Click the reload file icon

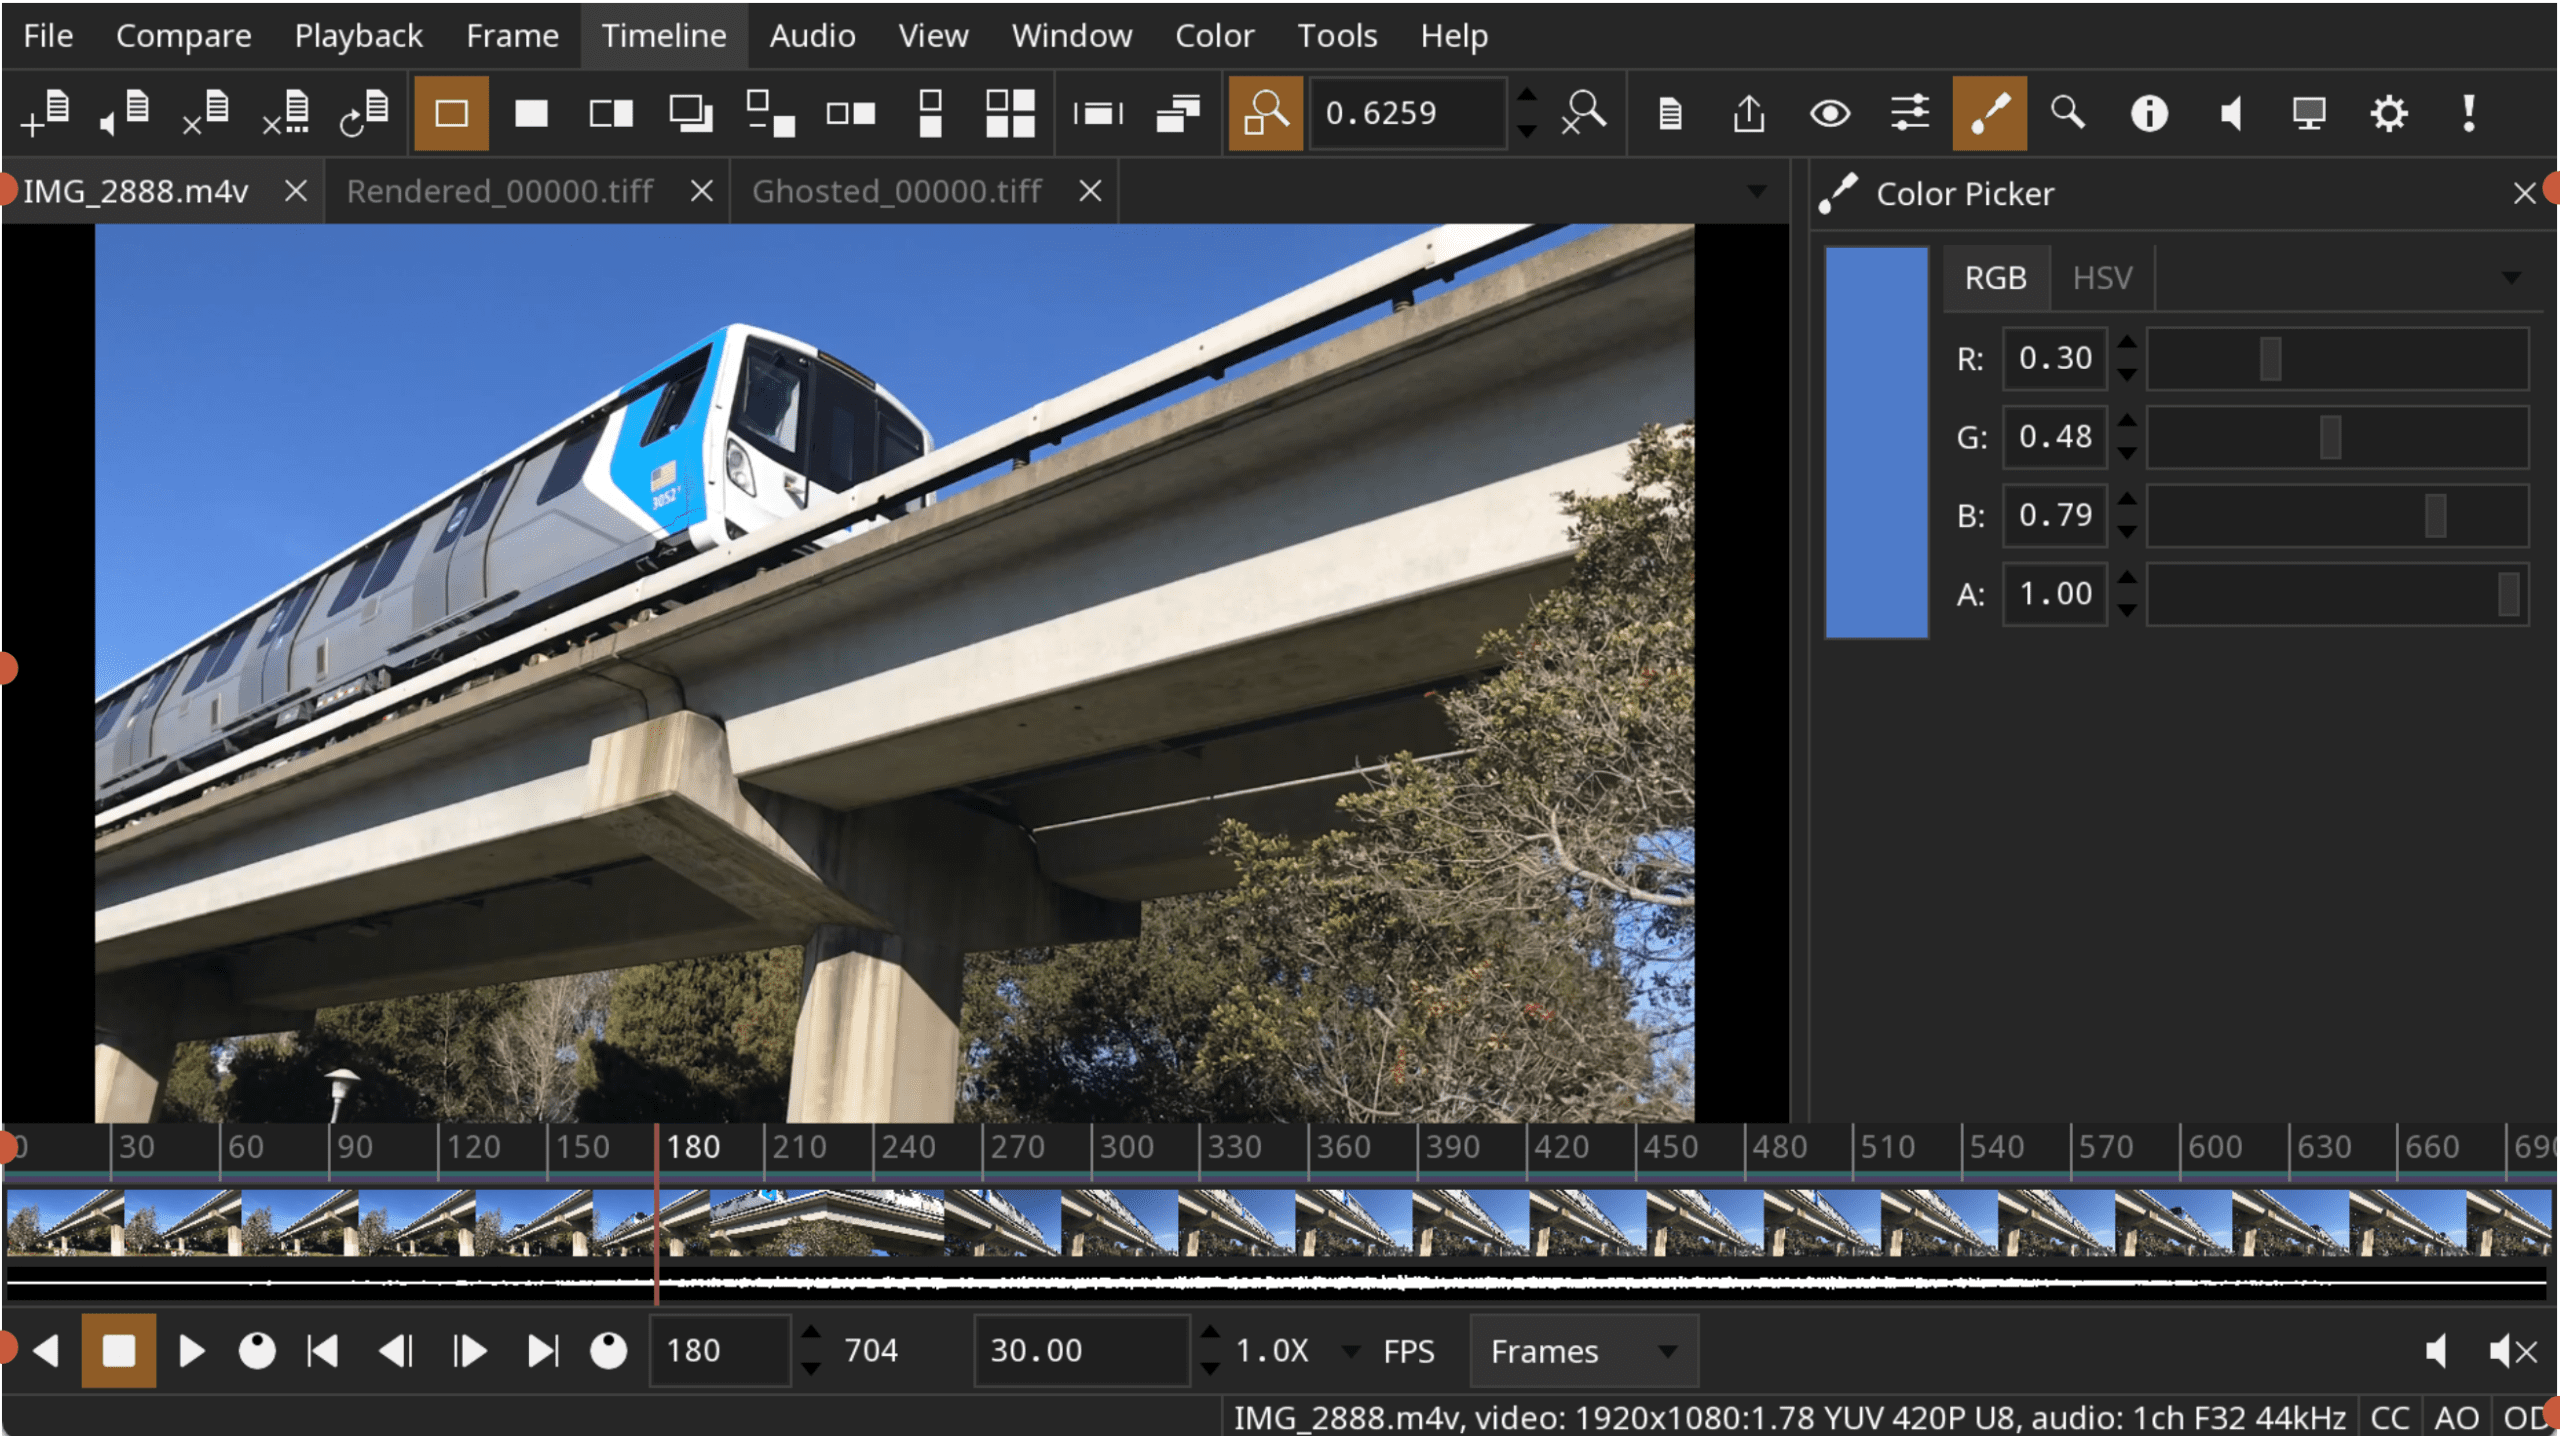tap(364, 112)
